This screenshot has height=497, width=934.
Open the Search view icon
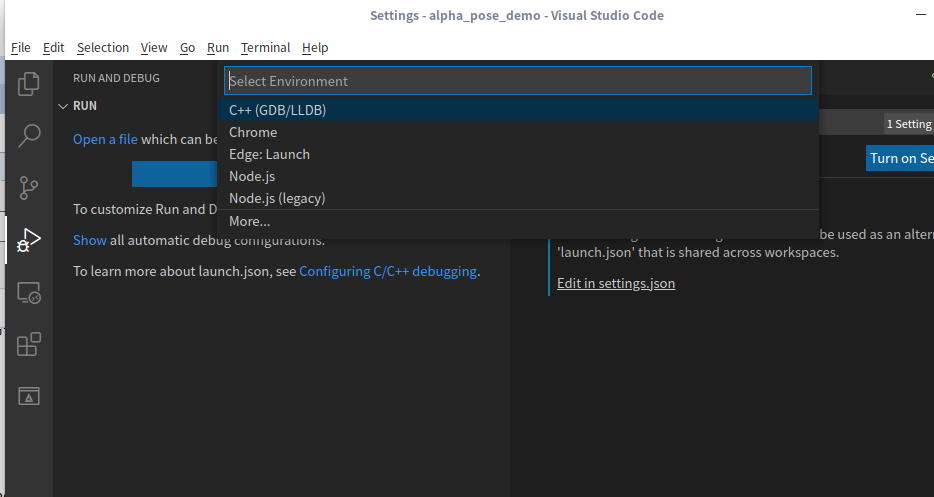[x=29, y=136]
